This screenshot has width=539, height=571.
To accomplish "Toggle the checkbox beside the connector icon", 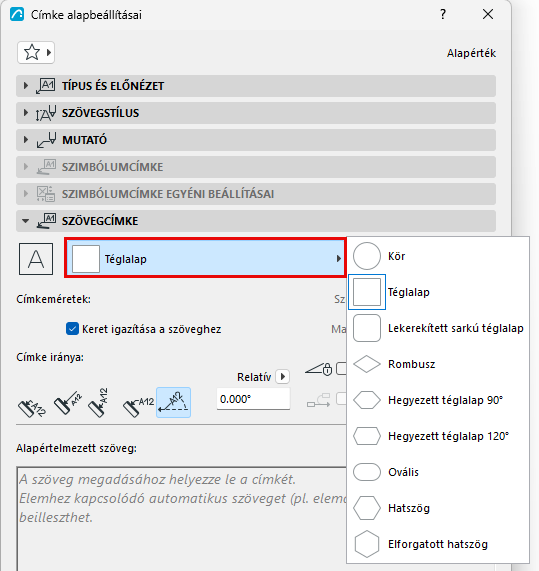I will click(342, 398).
